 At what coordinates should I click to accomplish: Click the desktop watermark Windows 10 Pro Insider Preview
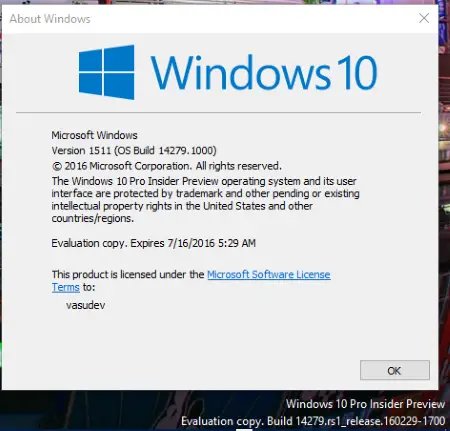click(x=366, y=404)
